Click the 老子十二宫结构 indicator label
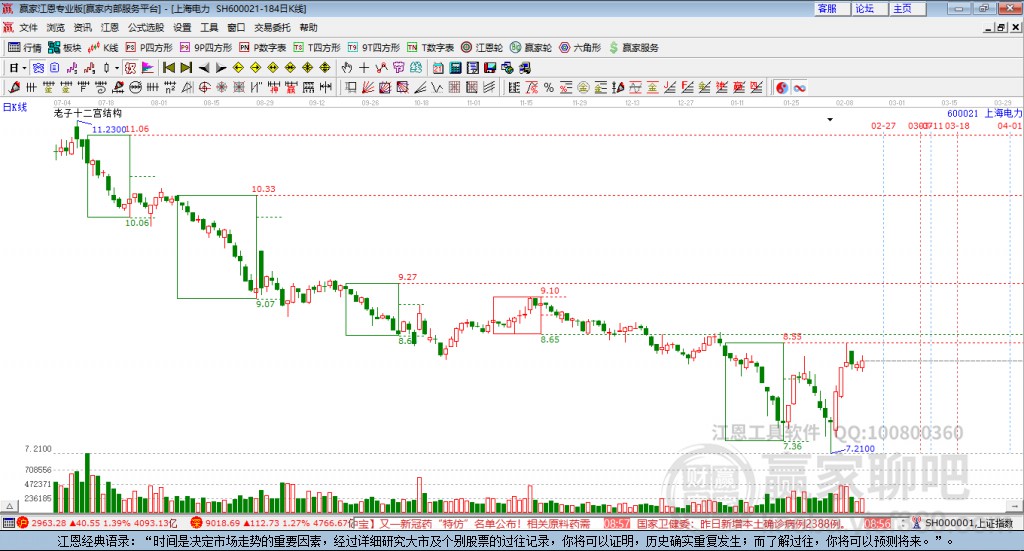 (x=87, y=114)
